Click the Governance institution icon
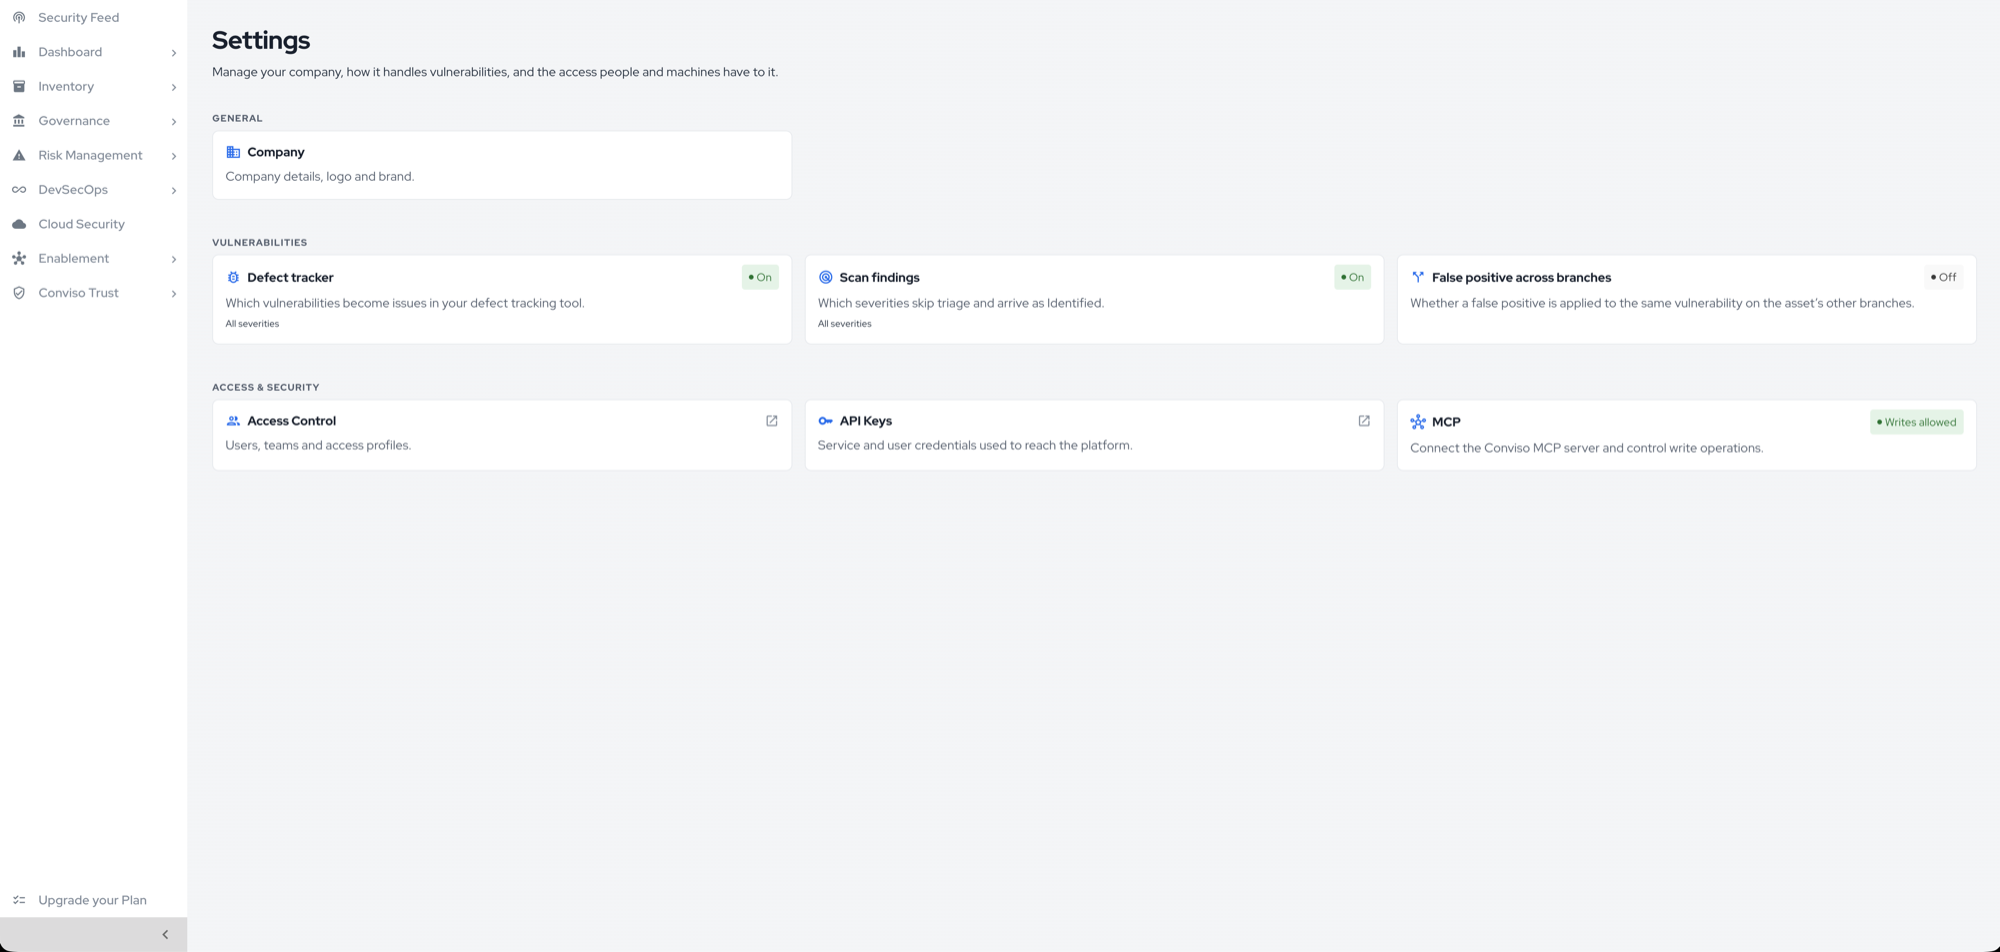 point(19,121)
